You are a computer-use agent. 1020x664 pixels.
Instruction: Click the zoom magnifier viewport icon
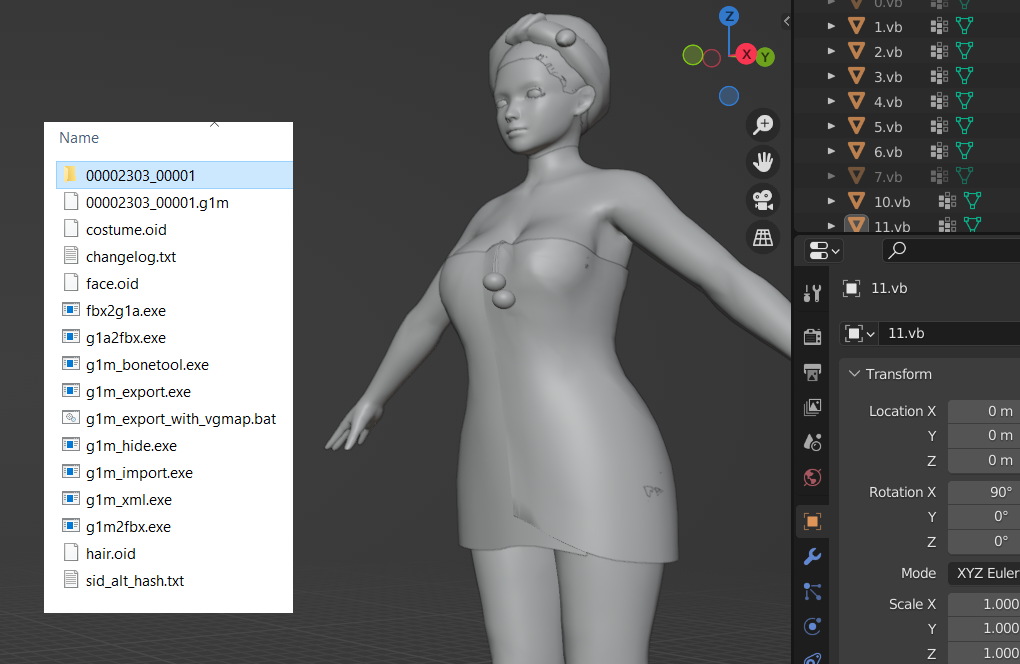tap(763, 124)
